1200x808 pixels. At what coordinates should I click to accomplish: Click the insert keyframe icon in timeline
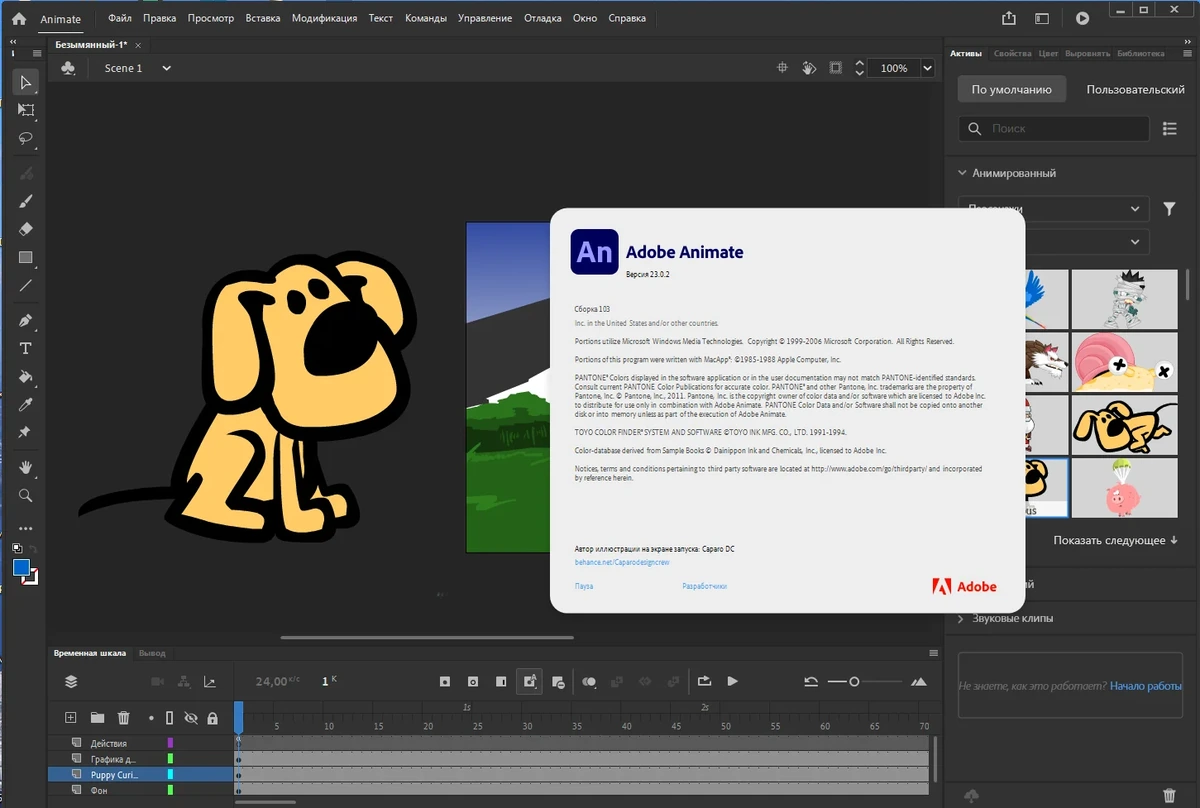[x=445, y=682]
